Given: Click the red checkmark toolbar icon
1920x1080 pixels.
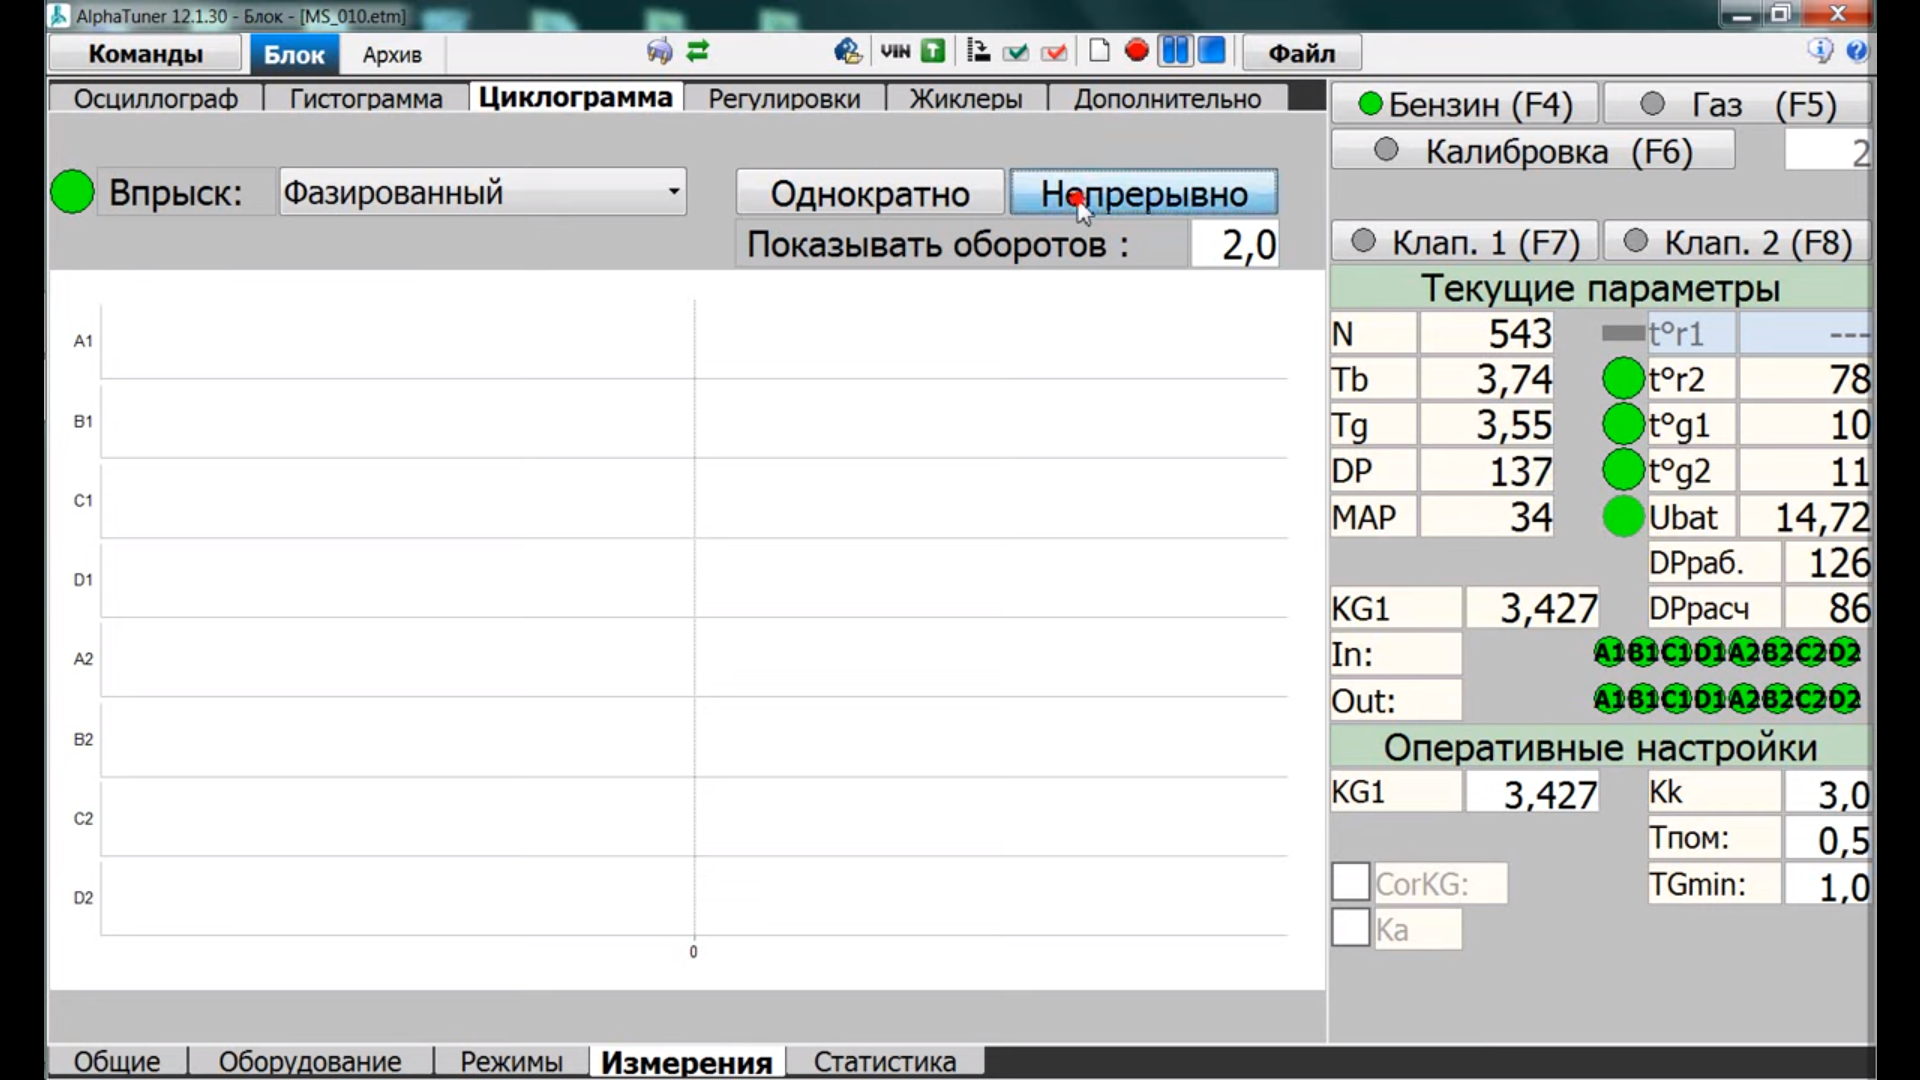Looking at the screenshot, I should [1054, 52].
